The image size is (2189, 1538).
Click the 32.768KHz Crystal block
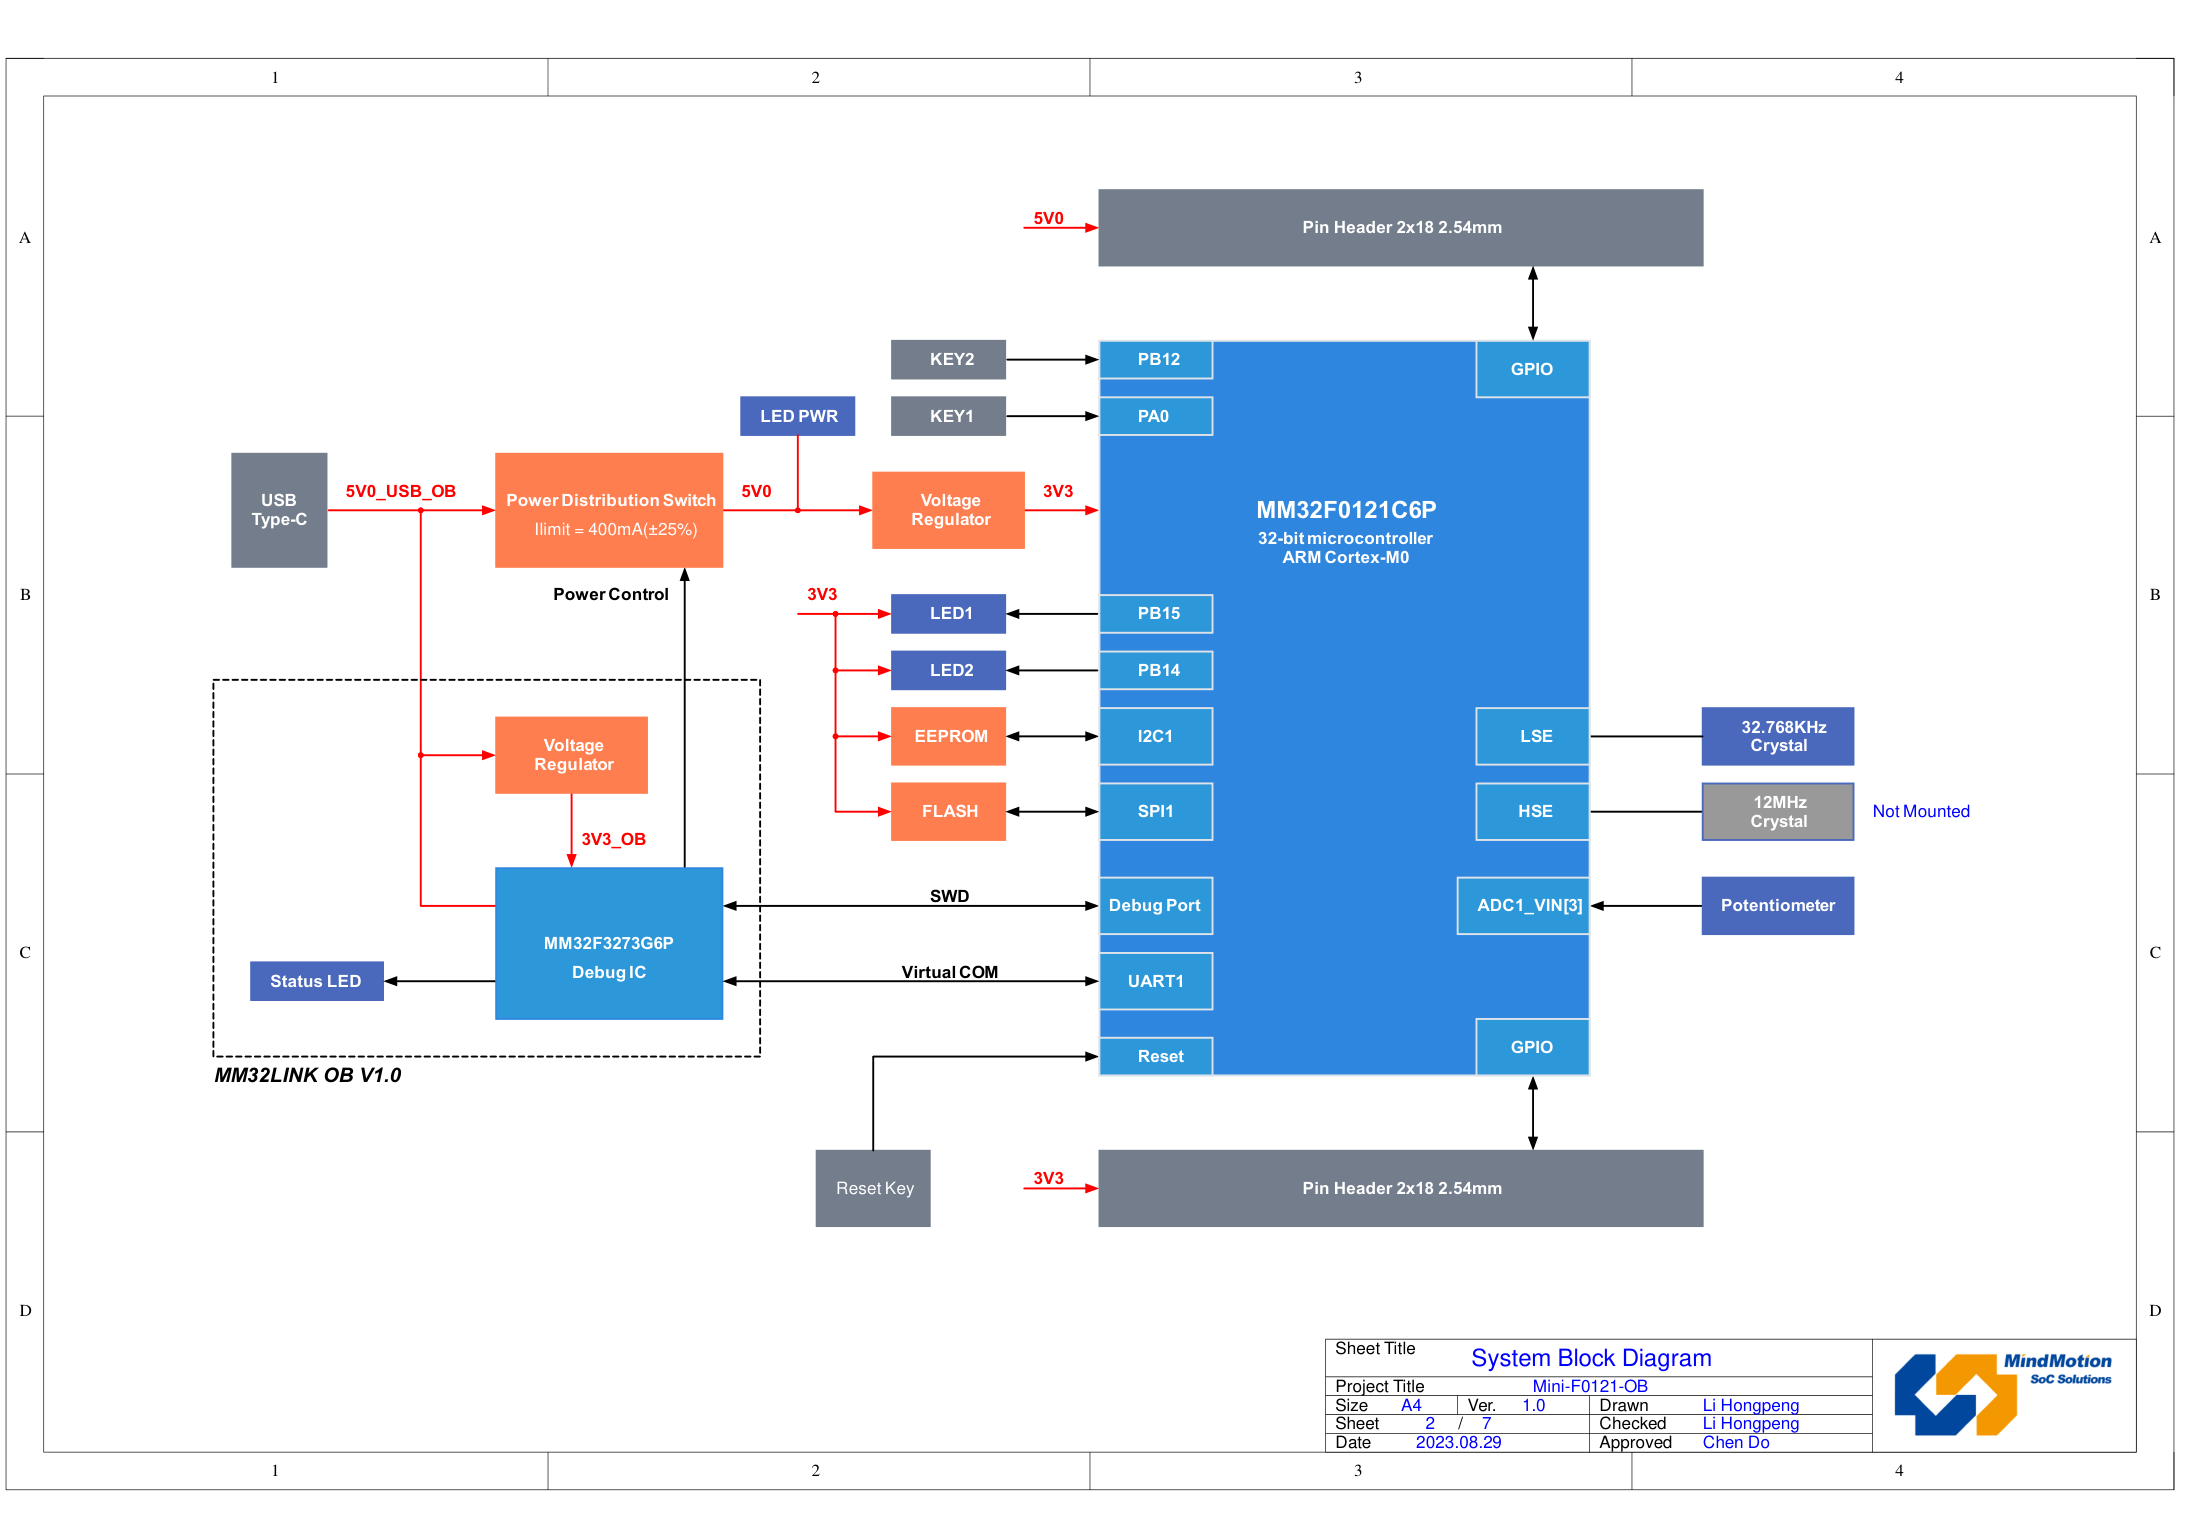click(x=1777, y=736)
